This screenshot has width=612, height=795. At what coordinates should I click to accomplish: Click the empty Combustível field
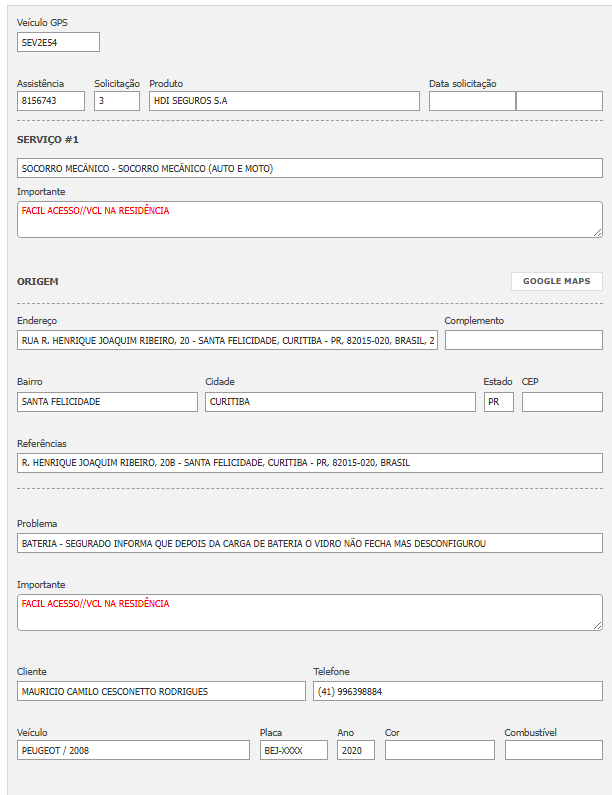point(553,750)
